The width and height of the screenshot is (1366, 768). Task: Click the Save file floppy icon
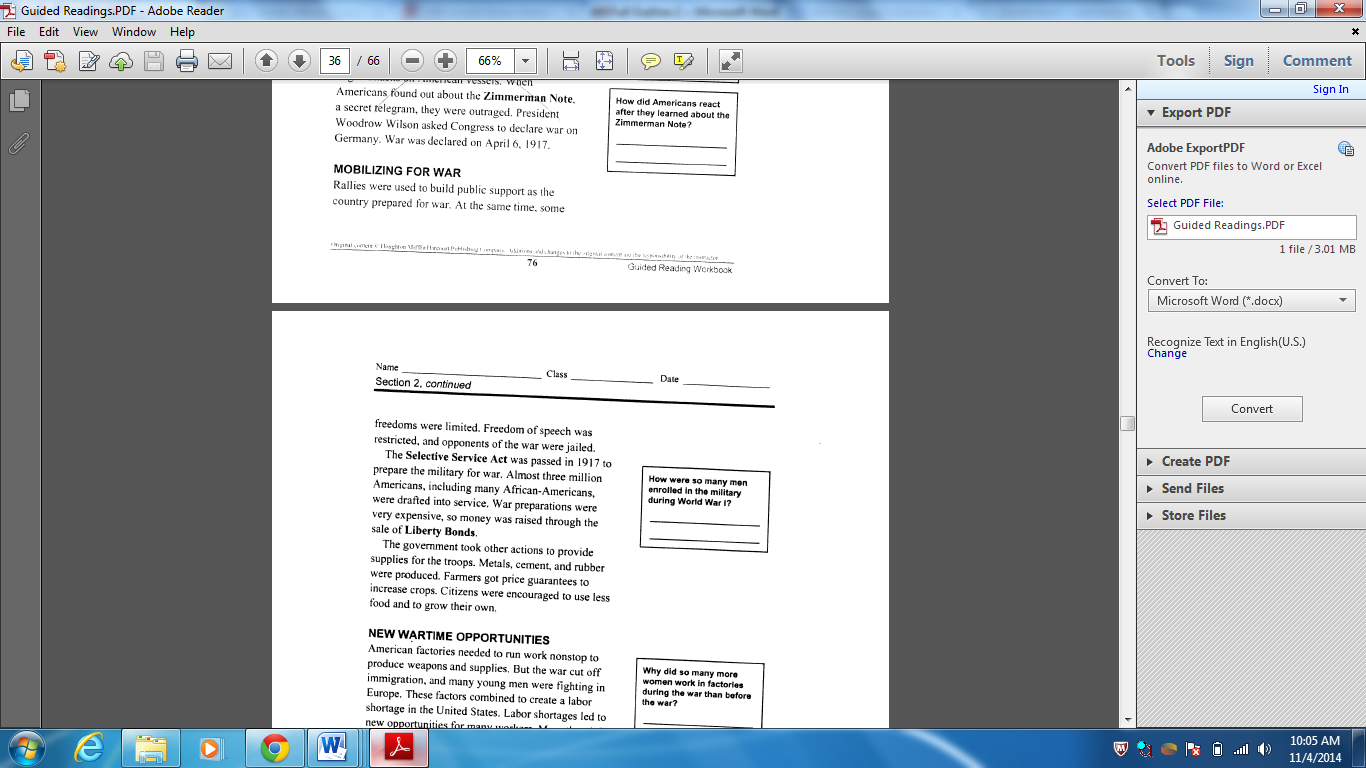coord(153,61)
